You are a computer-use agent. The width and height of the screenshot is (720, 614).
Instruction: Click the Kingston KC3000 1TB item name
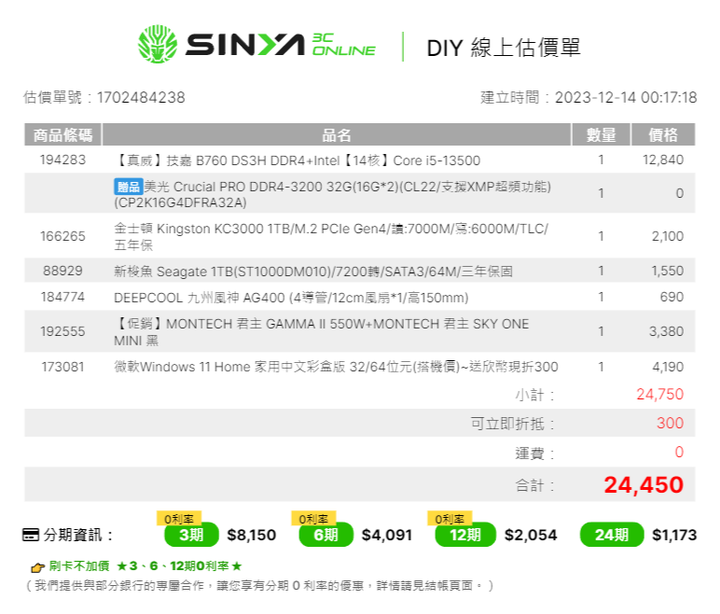pos(332,237)
